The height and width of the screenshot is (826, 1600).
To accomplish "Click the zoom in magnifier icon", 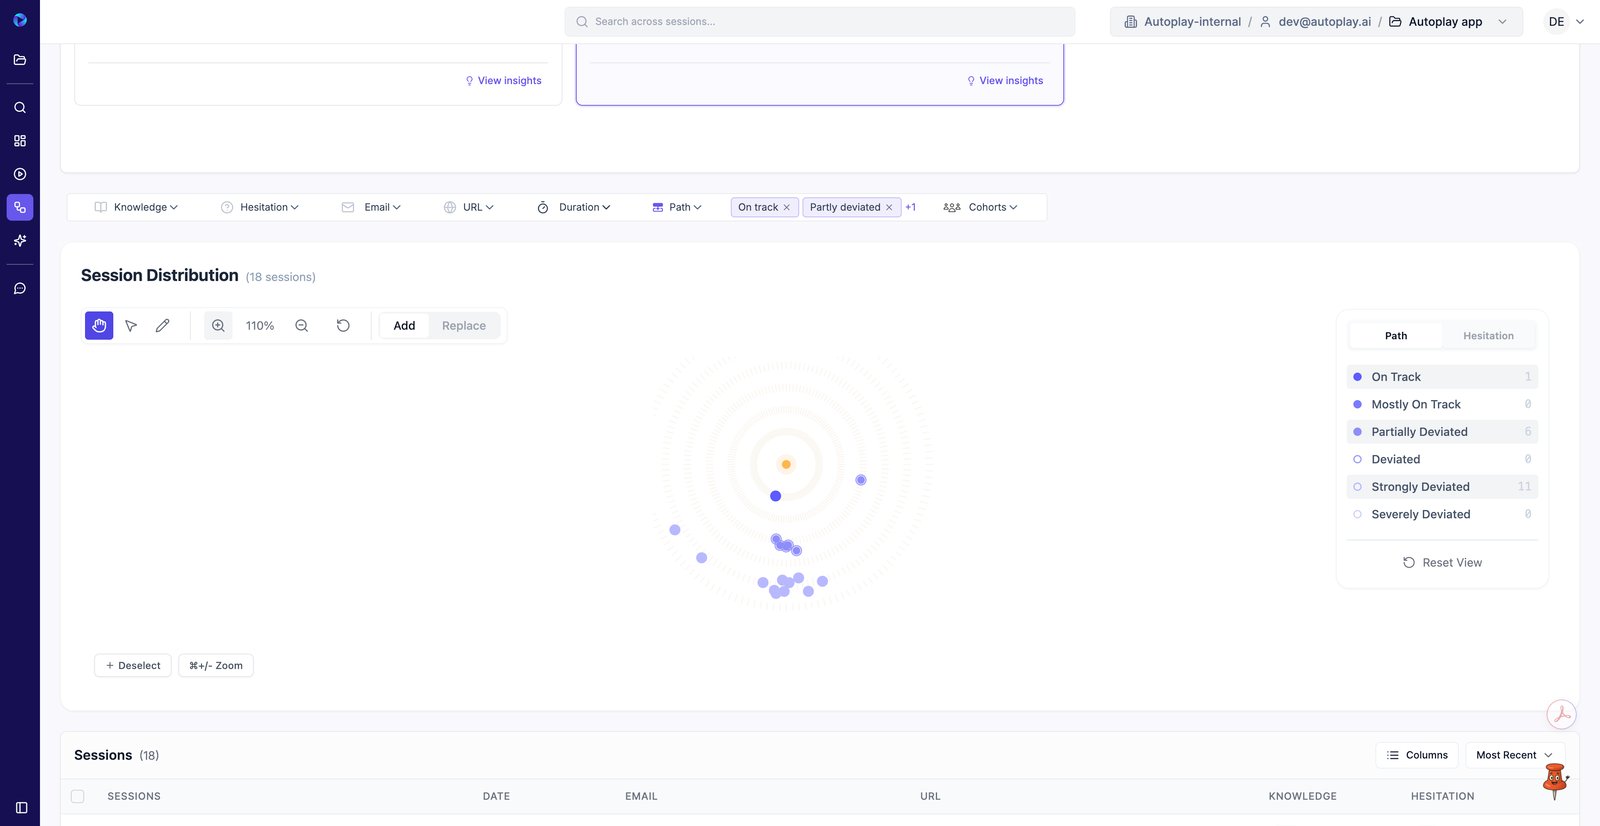I will [218, 326].
